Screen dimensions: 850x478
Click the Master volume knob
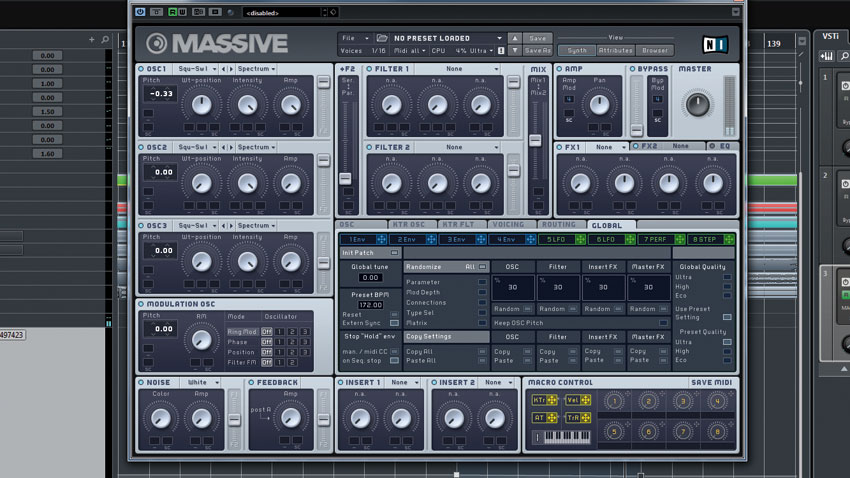tap(697, 105)
